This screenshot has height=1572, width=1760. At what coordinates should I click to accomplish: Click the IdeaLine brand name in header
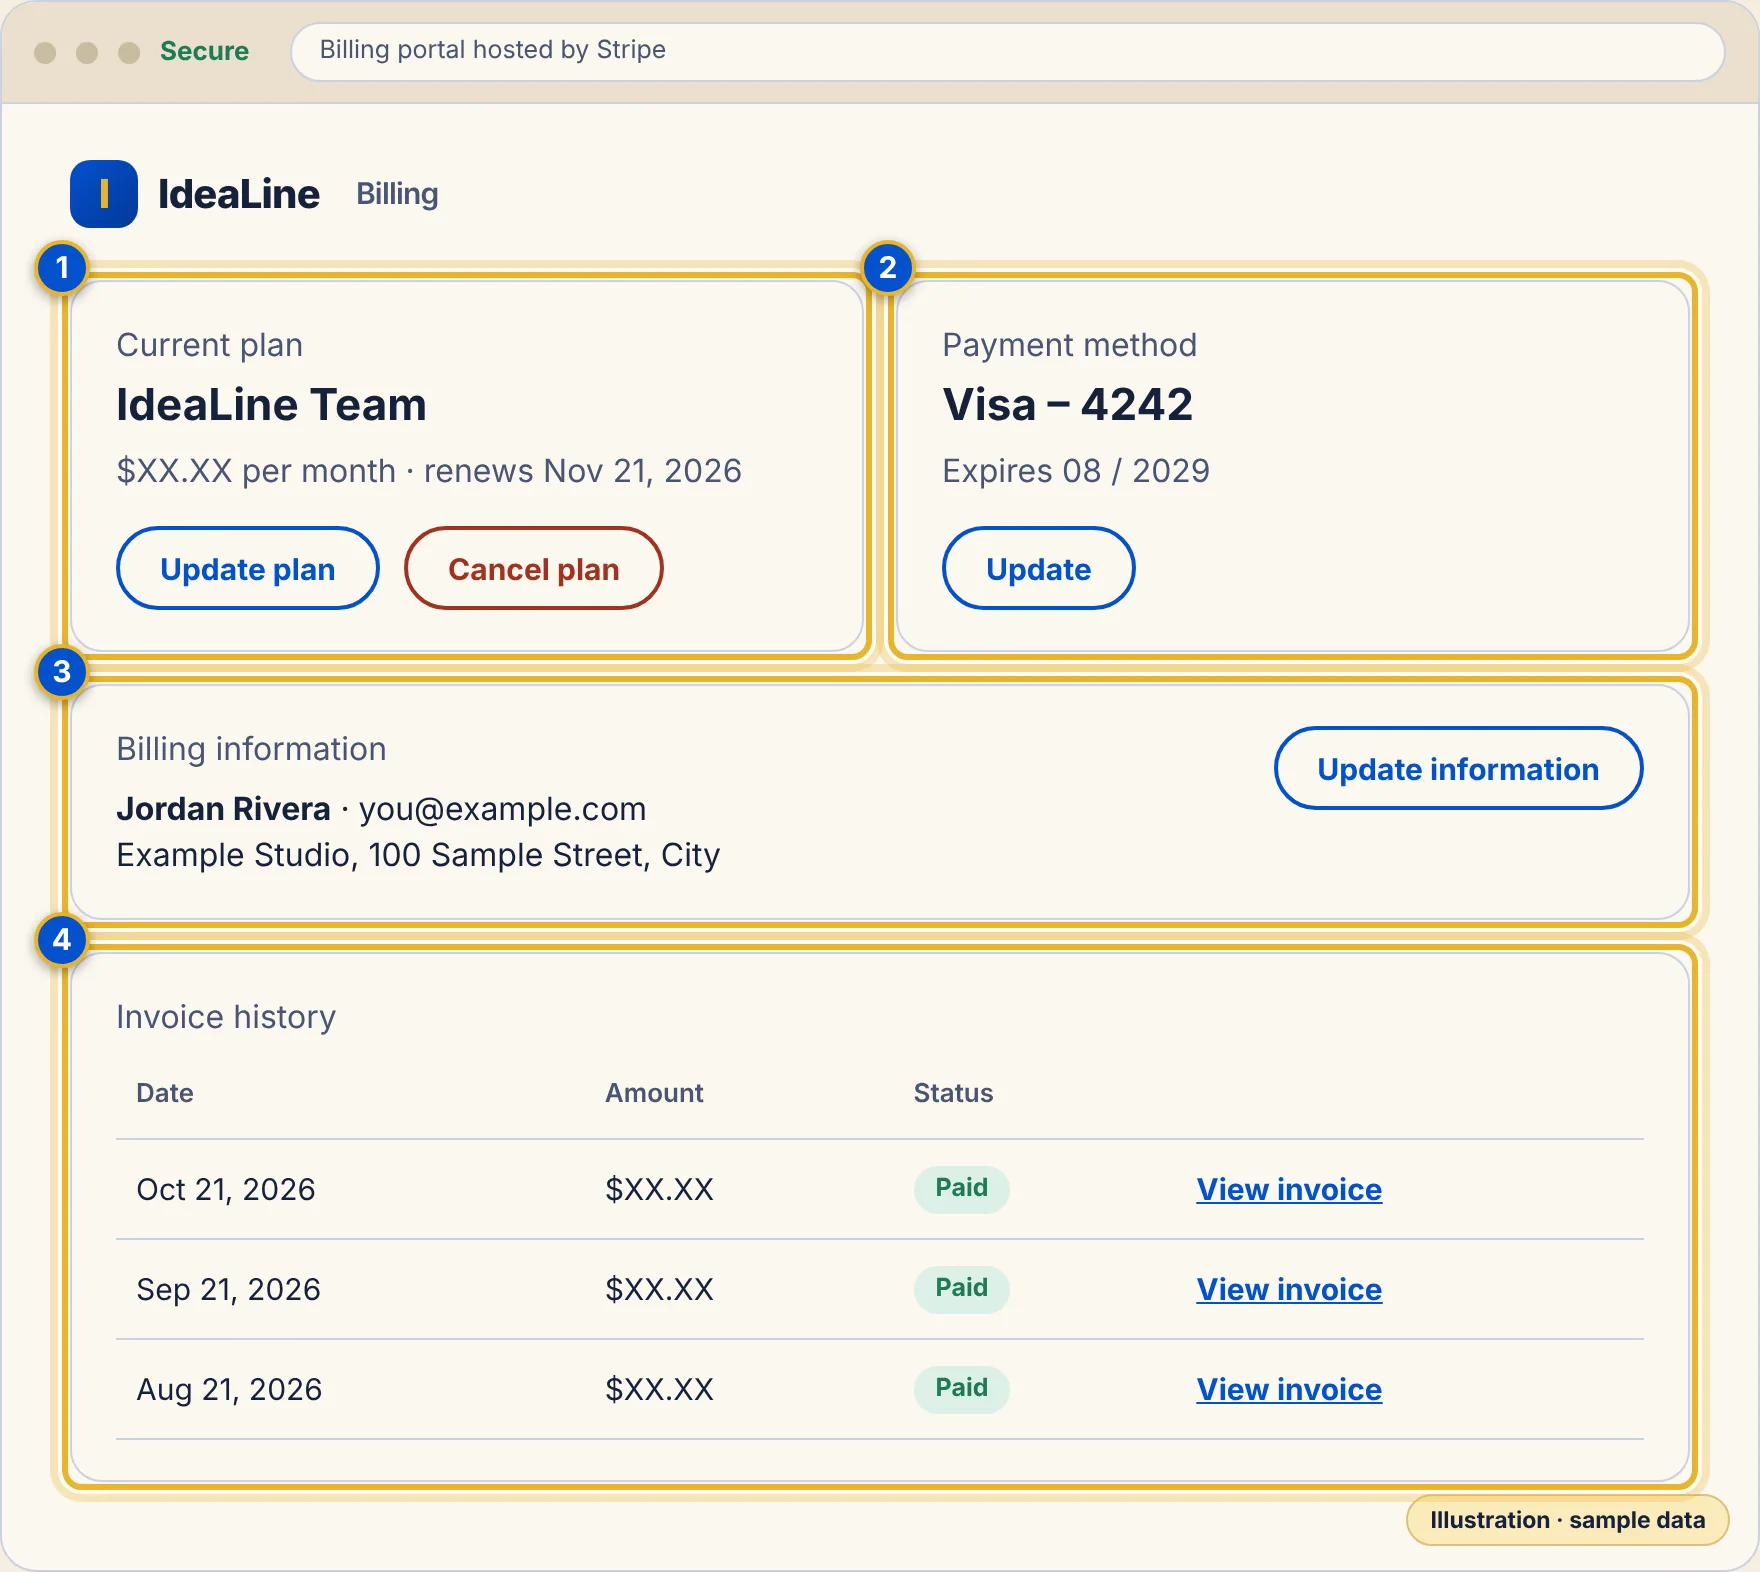tap(239, 194)
